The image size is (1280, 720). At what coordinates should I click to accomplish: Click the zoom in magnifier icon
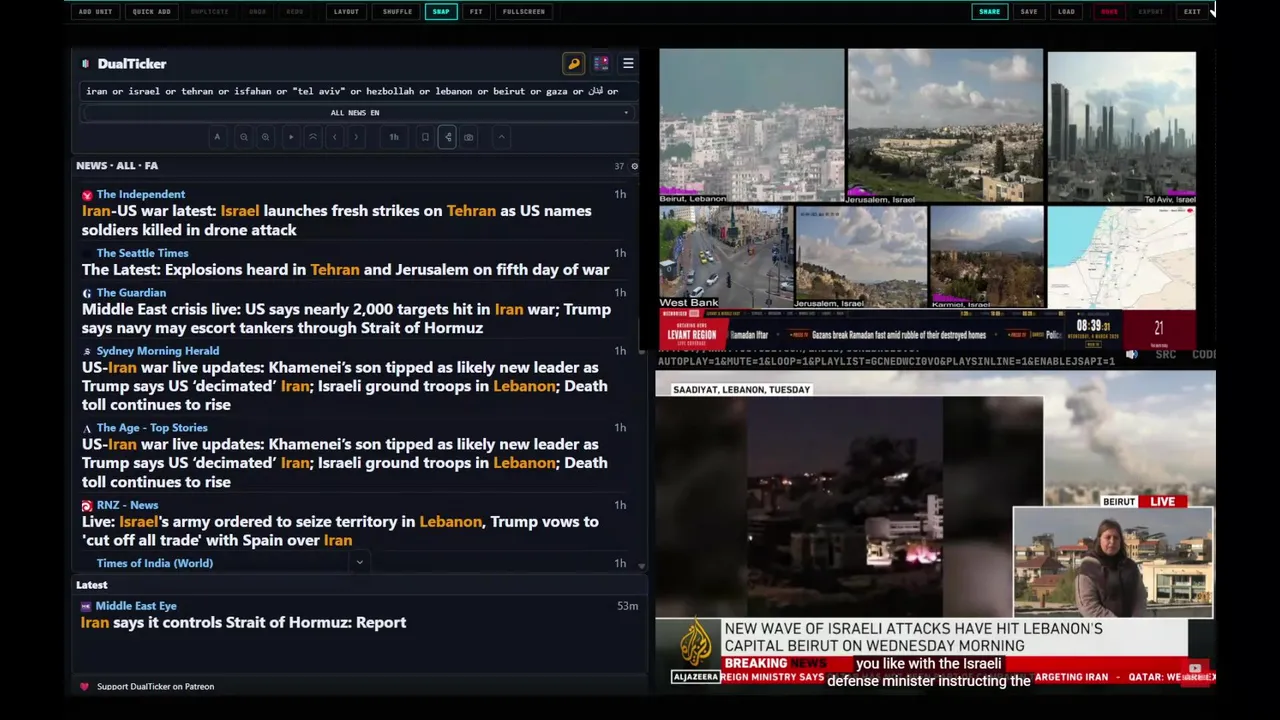click(265, 137)
